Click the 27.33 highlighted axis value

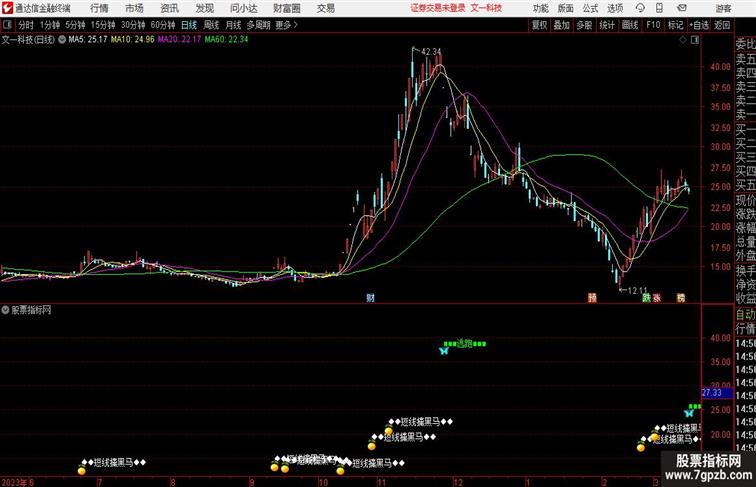click(x=716, y=393)
